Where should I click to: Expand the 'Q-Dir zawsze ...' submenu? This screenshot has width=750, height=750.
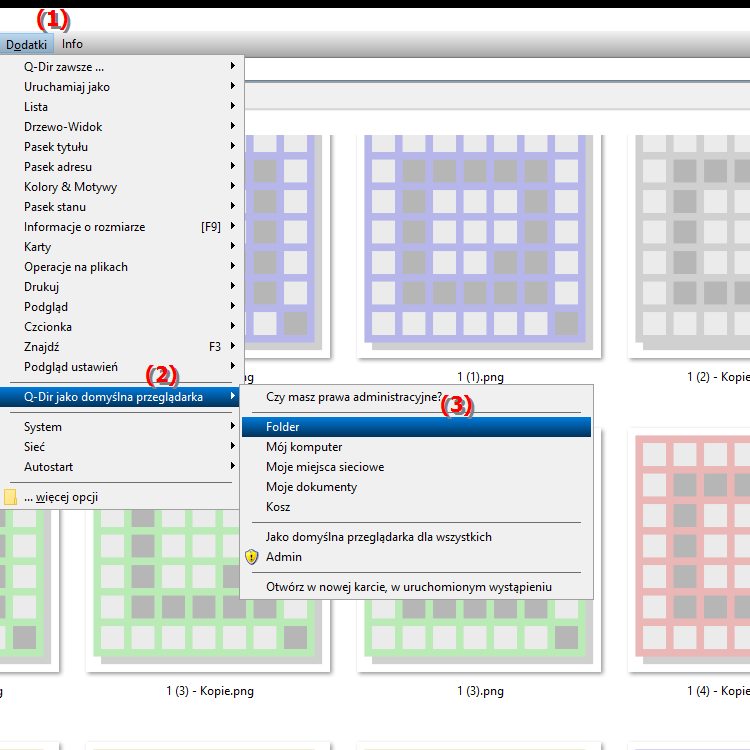click(x=122, y=67)
